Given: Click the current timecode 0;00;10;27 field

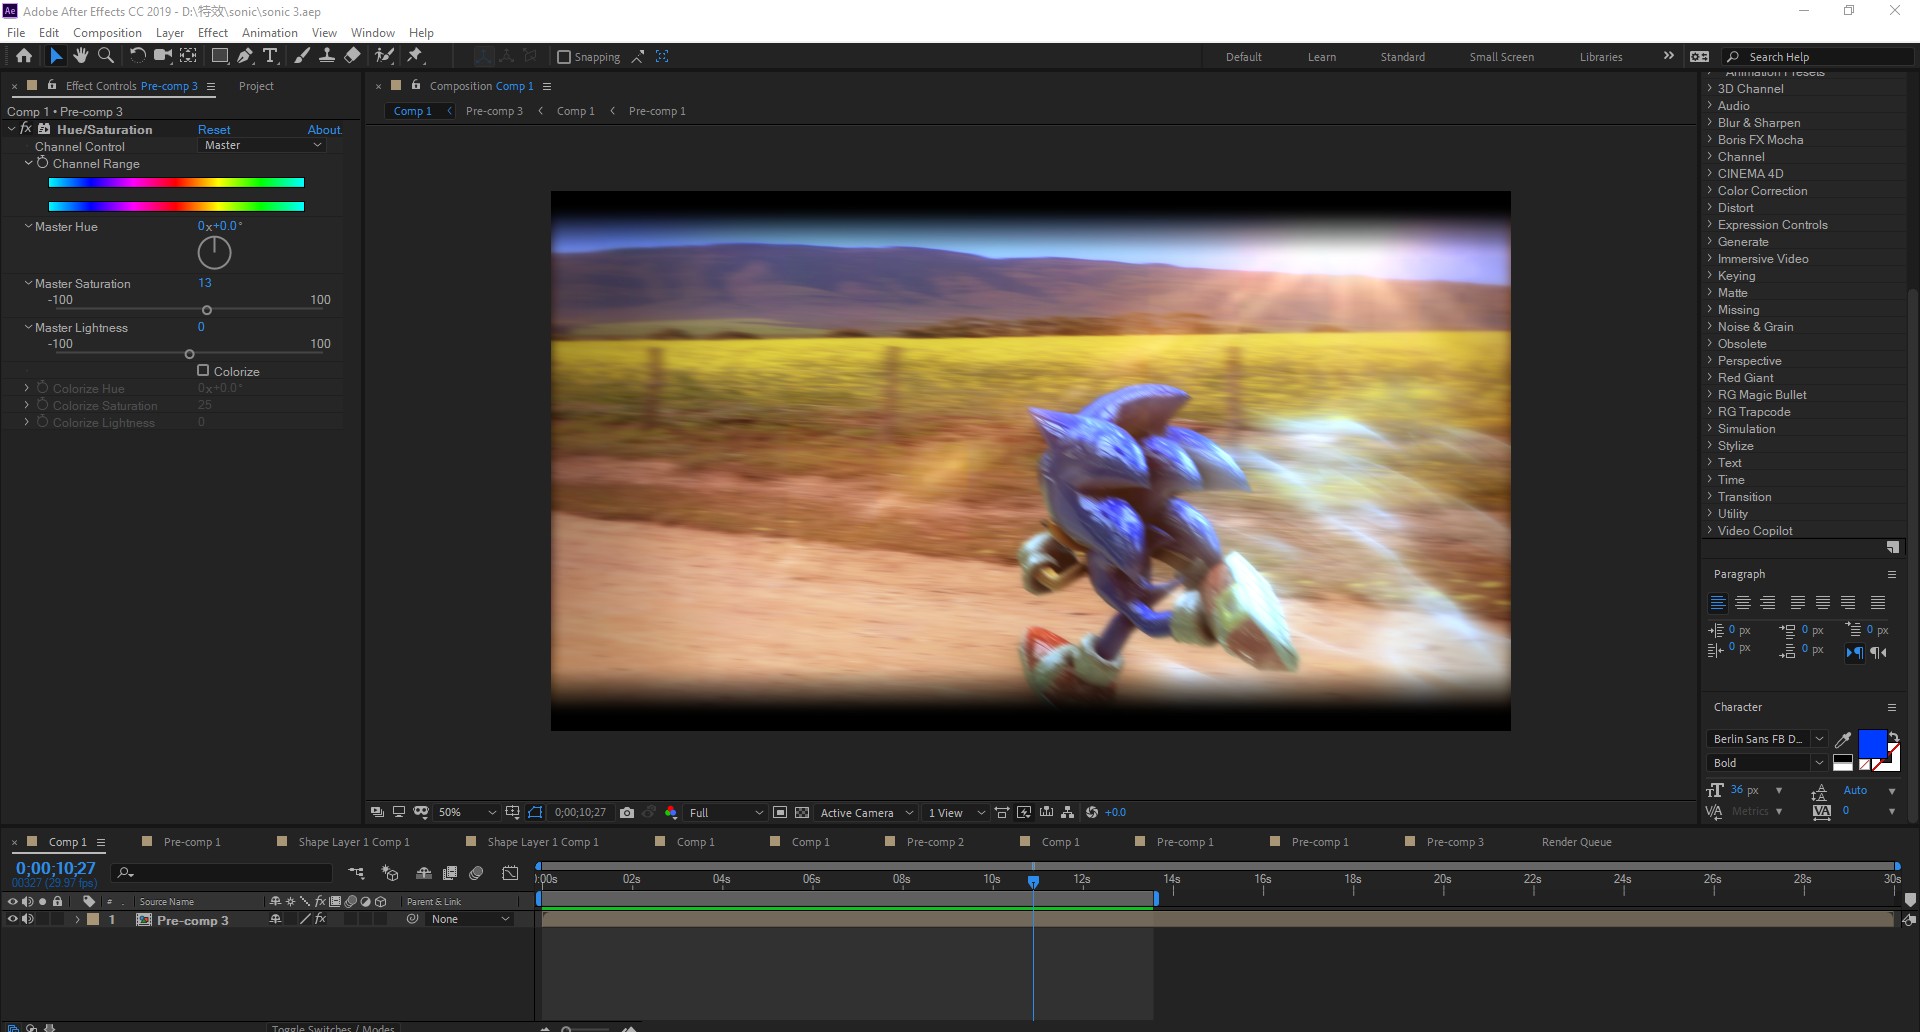Looking at the screenshot, I should 56,868.
